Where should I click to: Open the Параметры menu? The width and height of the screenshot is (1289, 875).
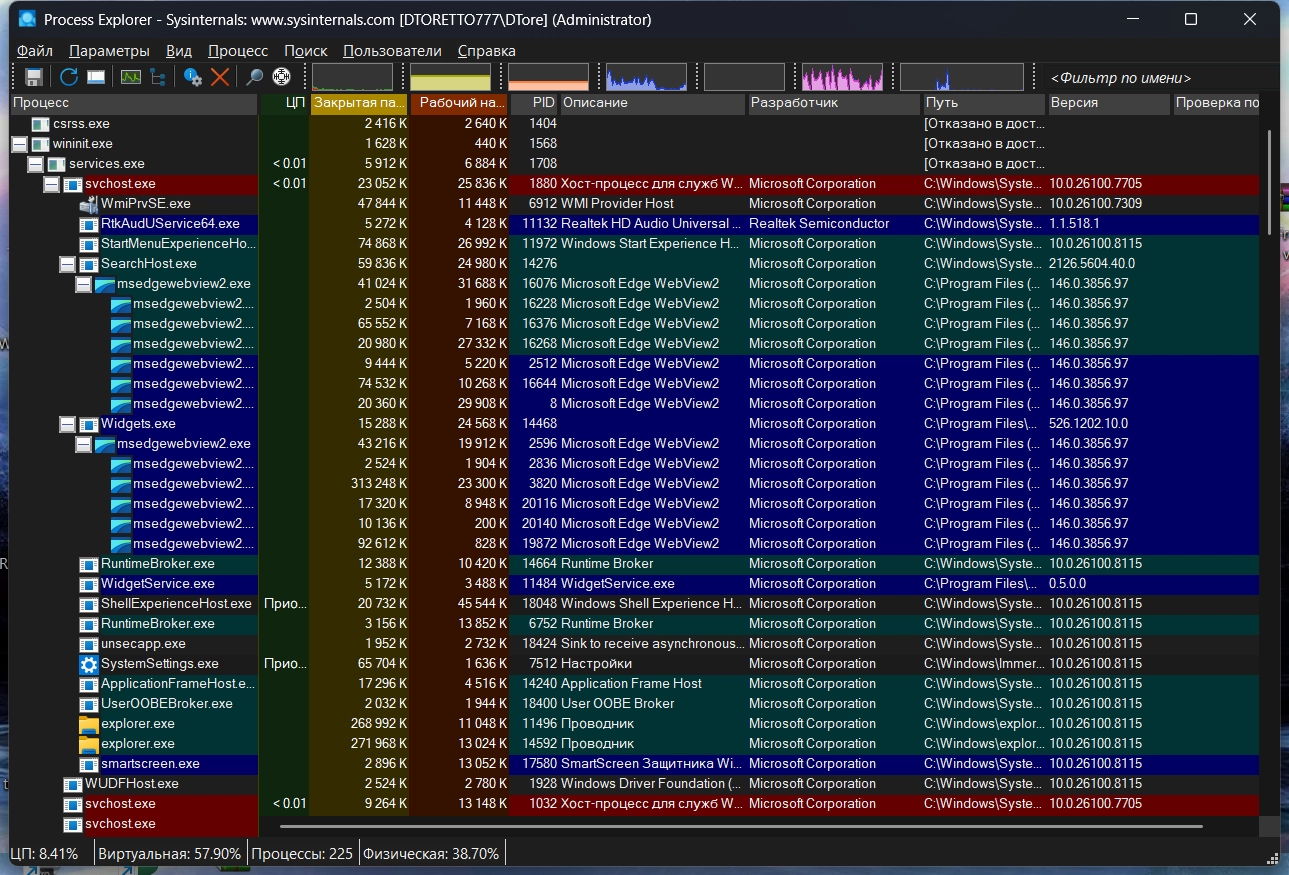[x=109, y=51]
